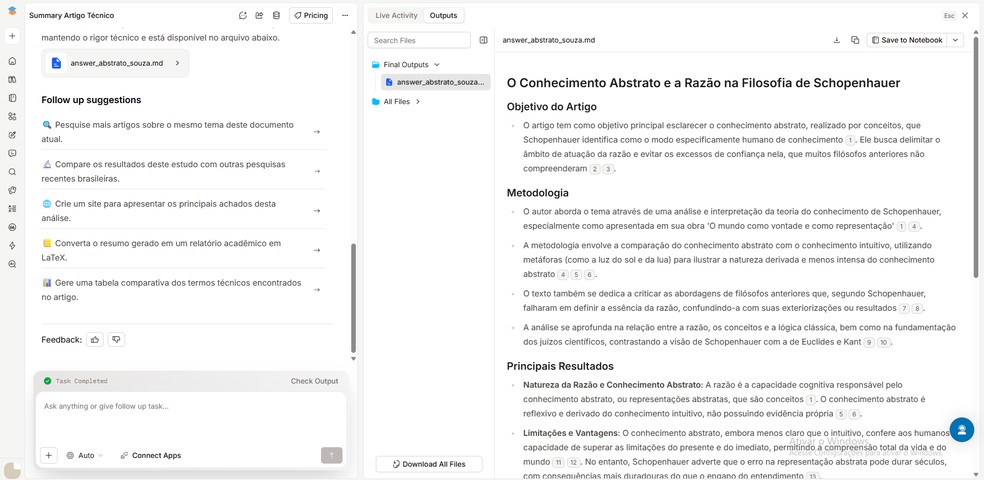Run suggestion 'Compare os resultados deste estudo'
The height and width of the screenshot is (480, 984).
click(183, 171)
